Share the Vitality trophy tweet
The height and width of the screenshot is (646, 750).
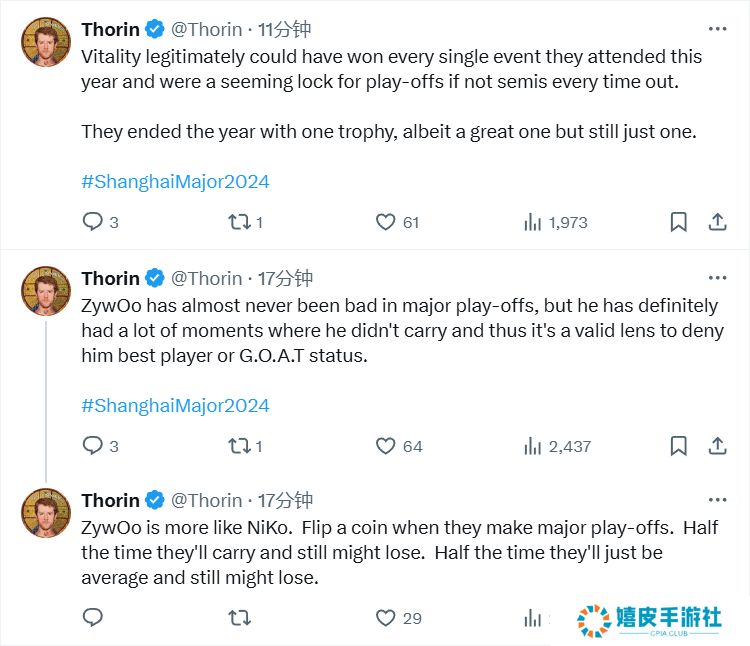click(717, 222)
